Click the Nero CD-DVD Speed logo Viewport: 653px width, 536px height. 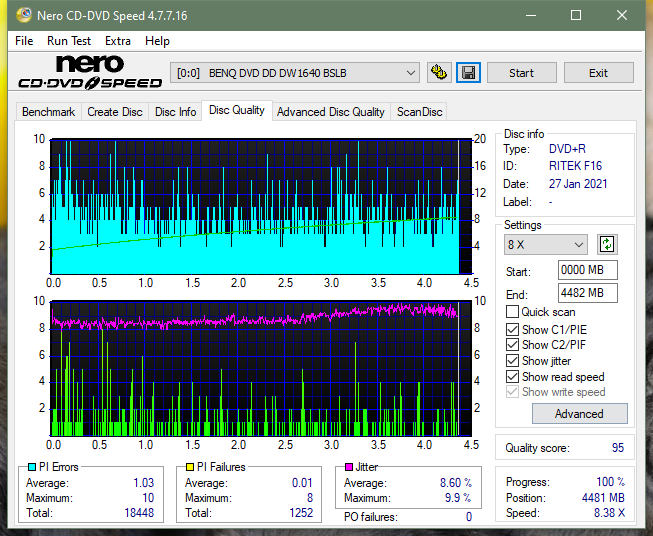coord(90,73)
